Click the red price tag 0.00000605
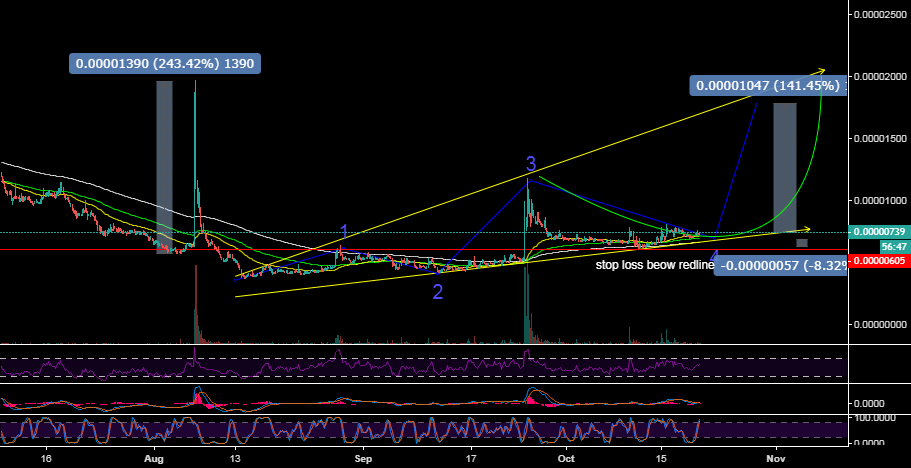911x468 pixels. pyautogui.click(x=878, y=261)
